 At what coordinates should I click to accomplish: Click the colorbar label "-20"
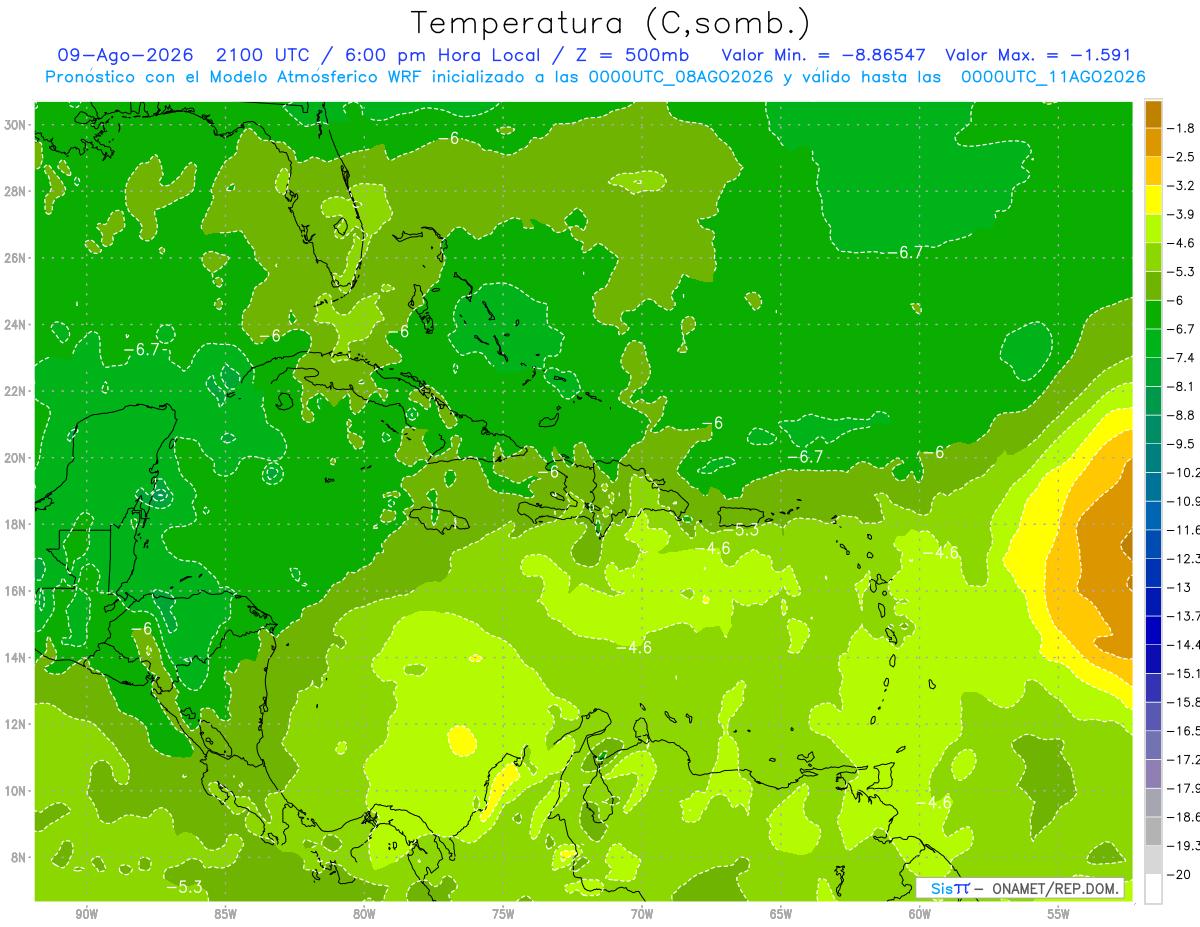pyautogui.click(x=1180, y=875)
